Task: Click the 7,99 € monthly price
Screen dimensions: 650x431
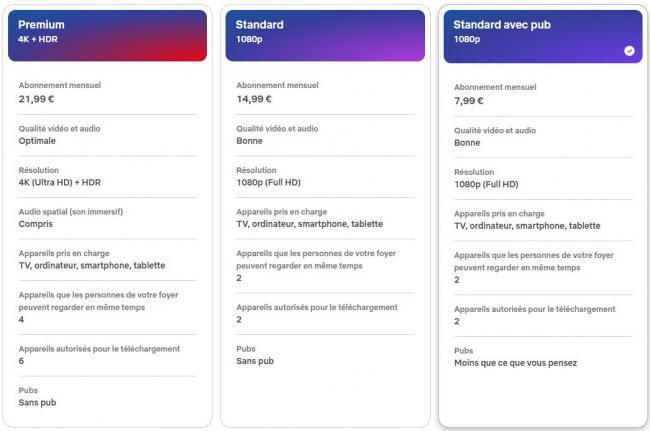Action: click(x=469, y=101)
